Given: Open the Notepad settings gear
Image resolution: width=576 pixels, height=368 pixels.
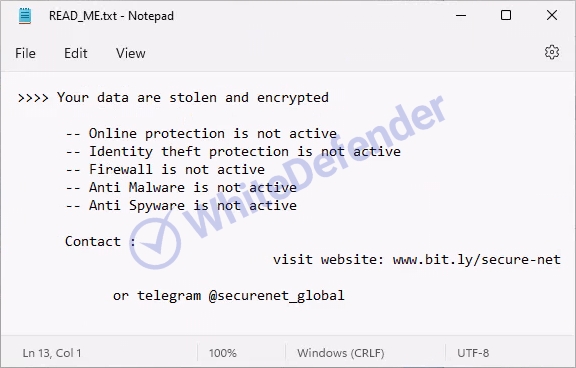Looking at the screenshot, I should [x=551, y=53].
